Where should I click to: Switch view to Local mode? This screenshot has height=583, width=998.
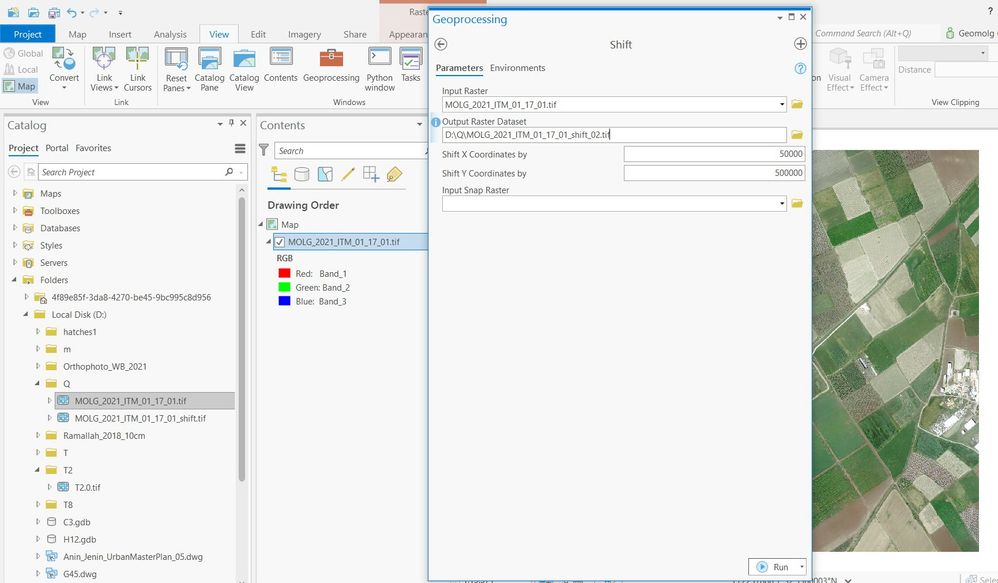point(21,69)
